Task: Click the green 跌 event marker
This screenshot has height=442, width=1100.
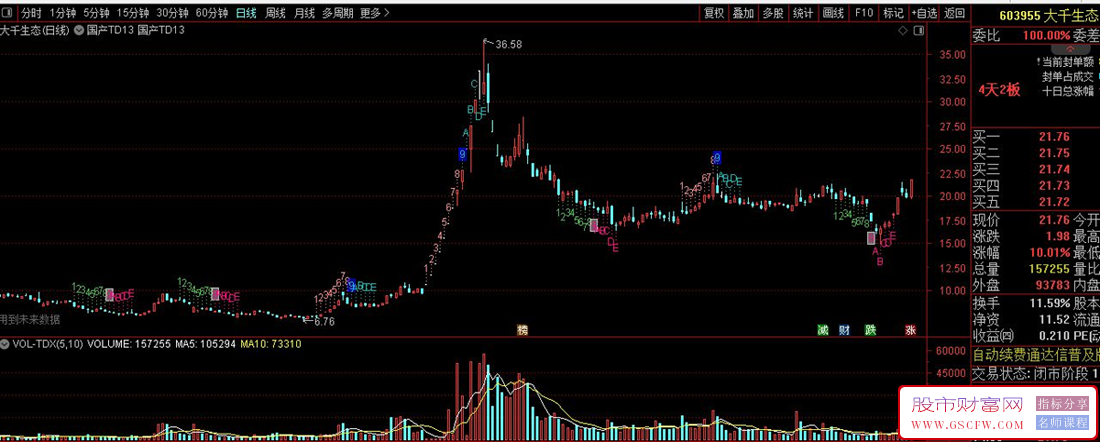Action: (871, 330)
